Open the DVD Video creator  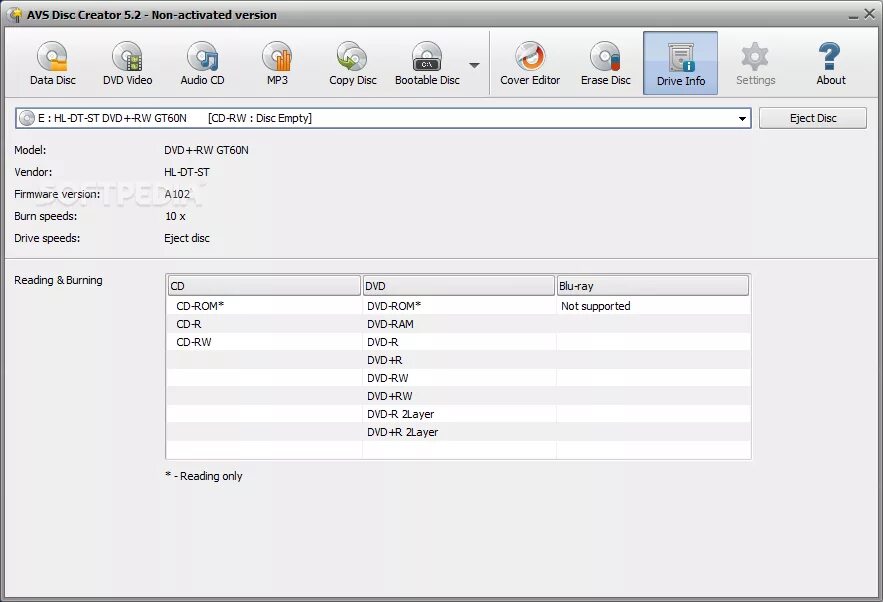[127, 62]
